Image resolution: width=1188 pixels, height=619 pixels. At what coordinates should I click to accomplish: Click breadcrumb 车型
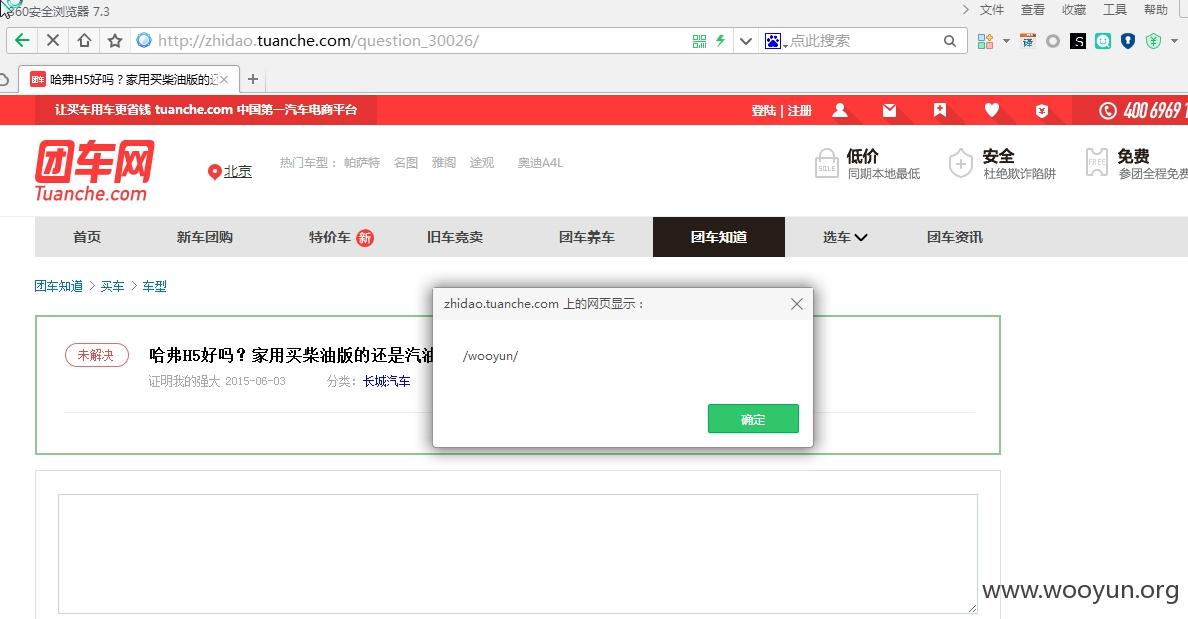pyautogui.click(x=155, y=286)
